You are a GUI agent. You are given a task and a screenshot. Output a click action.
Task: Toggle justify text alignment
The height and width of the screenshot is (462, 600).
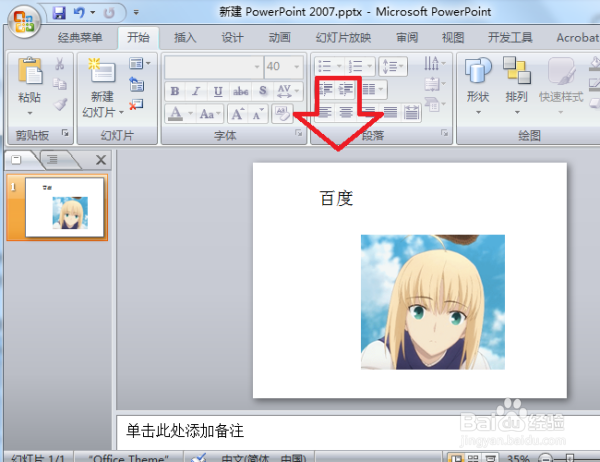tap(390, 112)
